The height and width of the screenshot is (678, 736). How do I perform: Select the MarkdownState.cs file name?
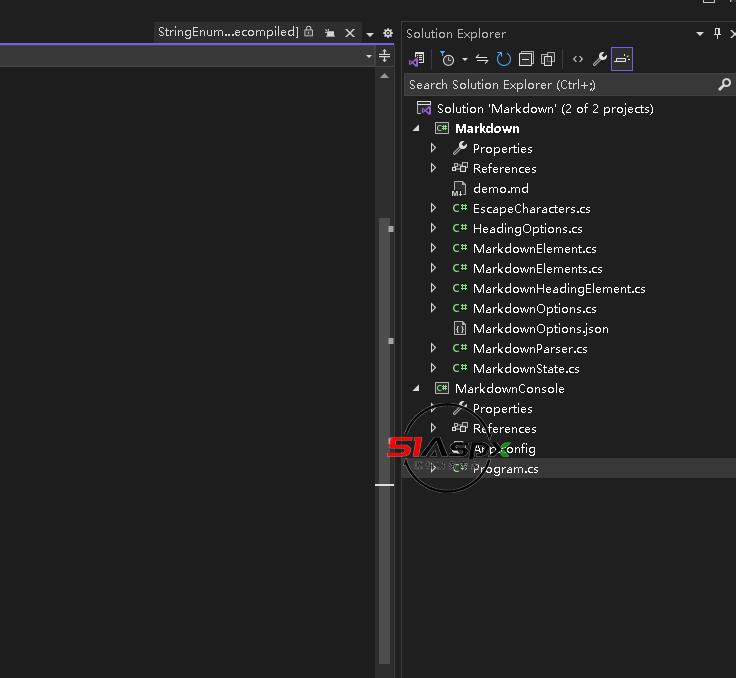pos(526,369)
